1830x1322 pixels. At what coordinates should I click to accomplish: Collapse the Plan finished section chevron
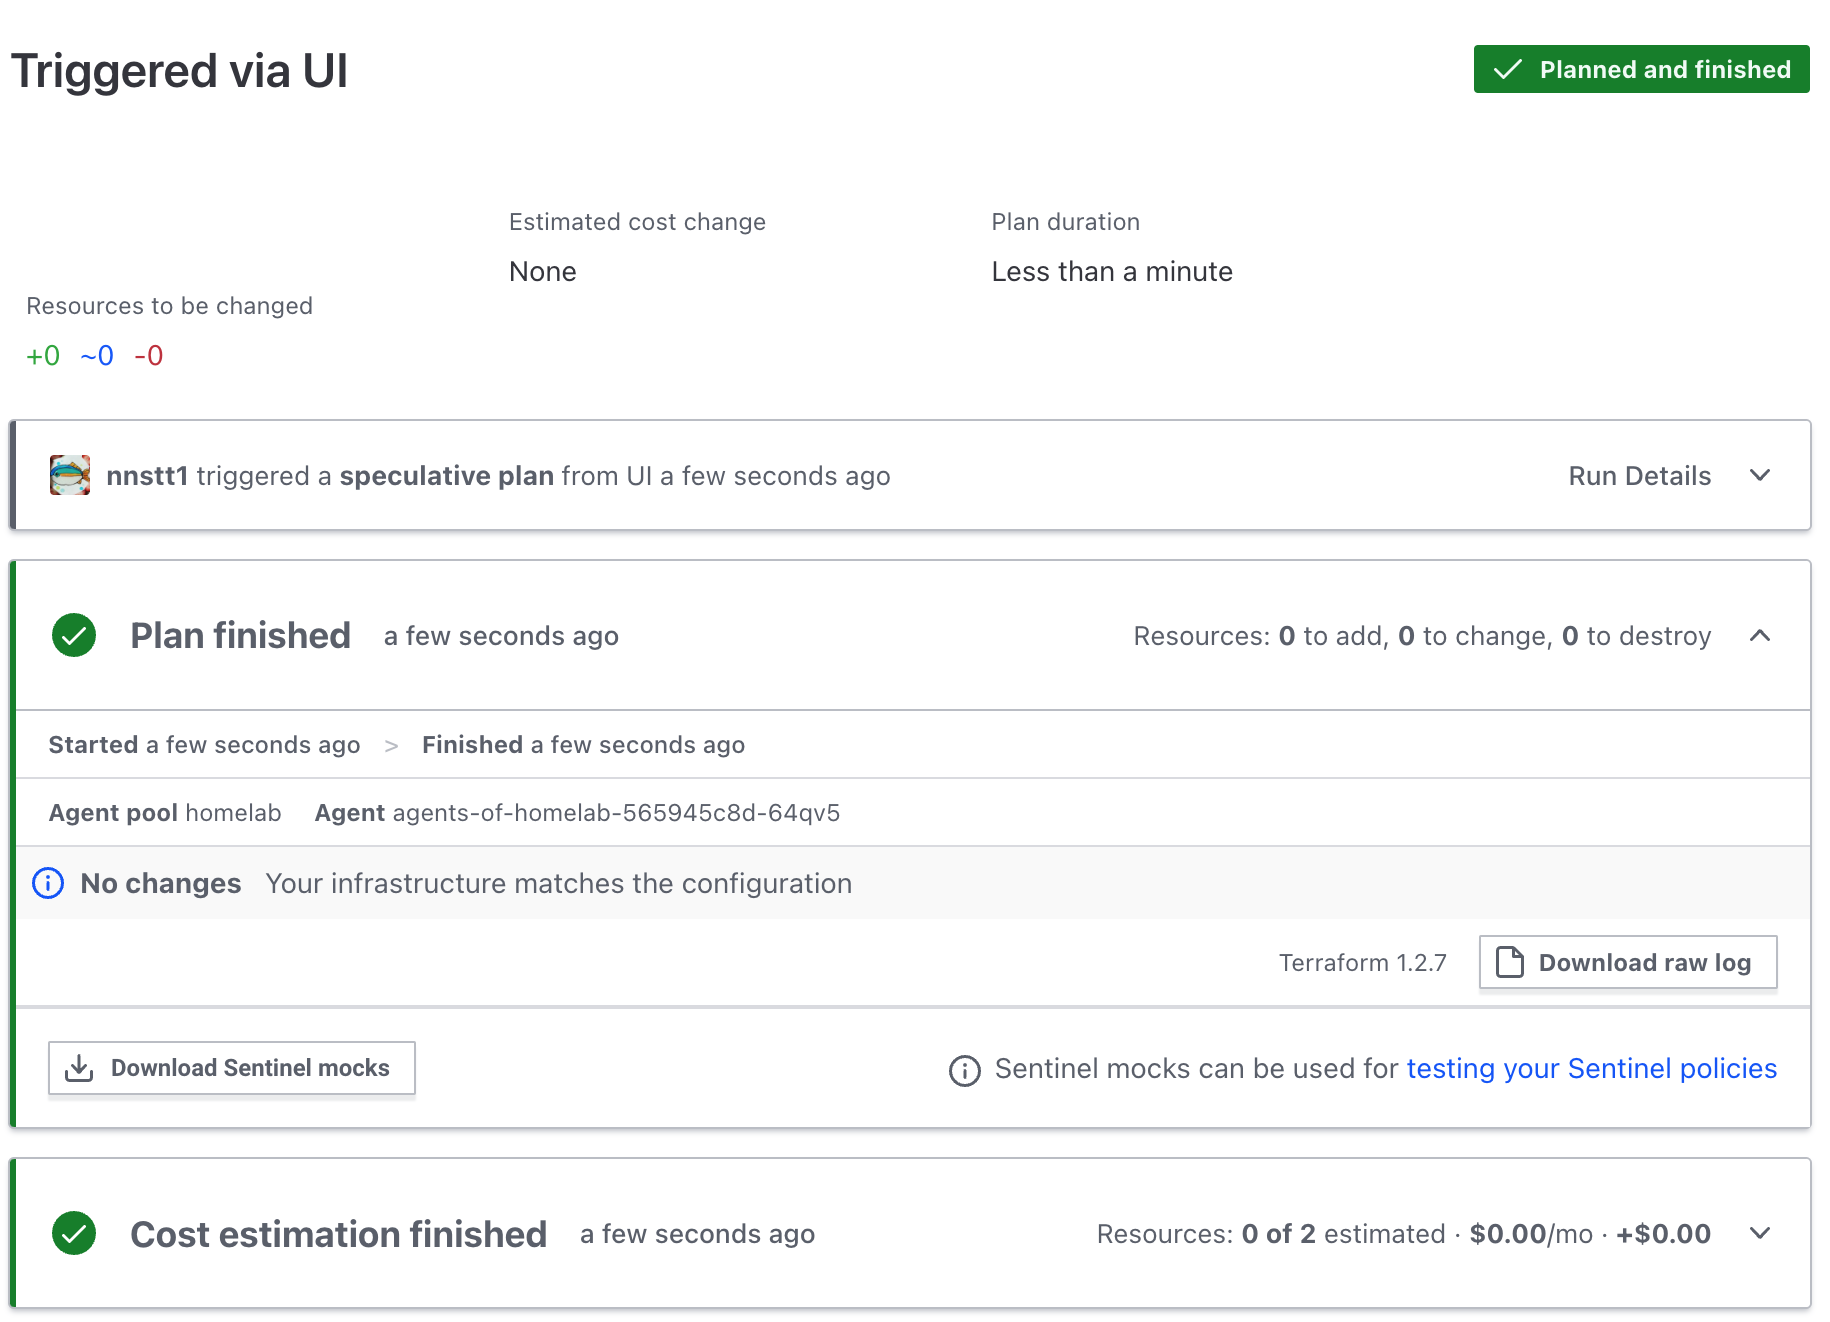point(1760,636)
